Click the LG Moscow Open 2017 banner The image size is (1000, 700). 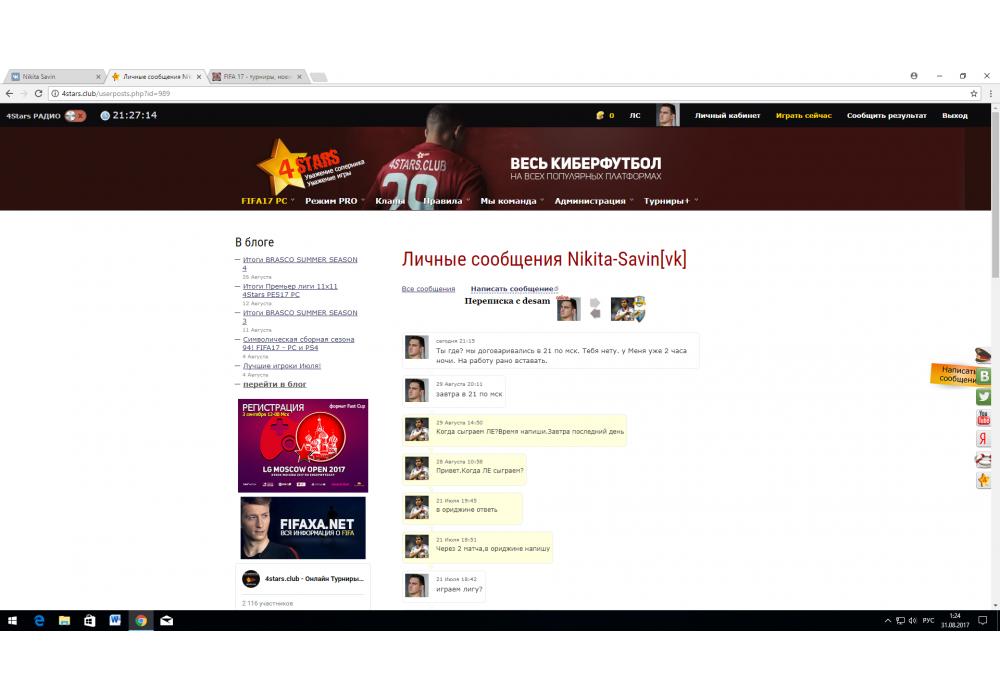(302, 446)
